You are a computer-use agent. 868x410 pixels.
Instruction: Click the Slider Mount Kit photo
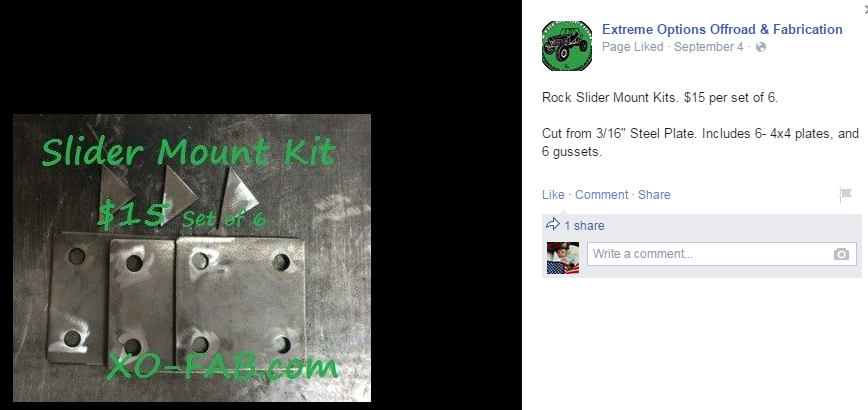click(x=192, y=258)
